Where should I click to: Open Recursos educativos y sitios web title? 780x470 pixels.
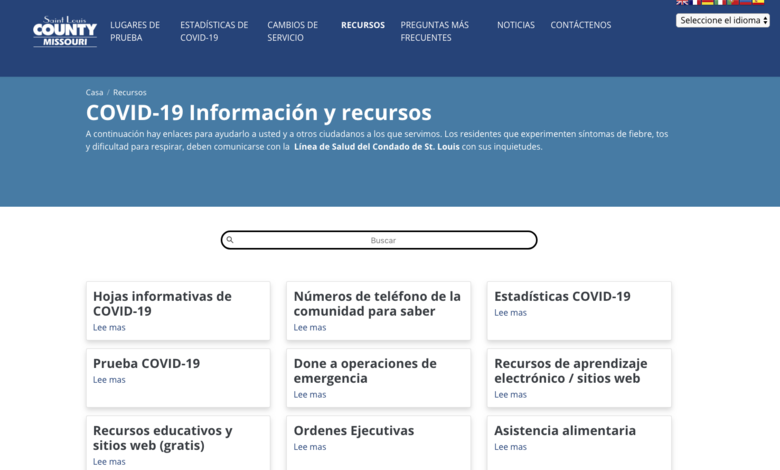click(163, 438)
